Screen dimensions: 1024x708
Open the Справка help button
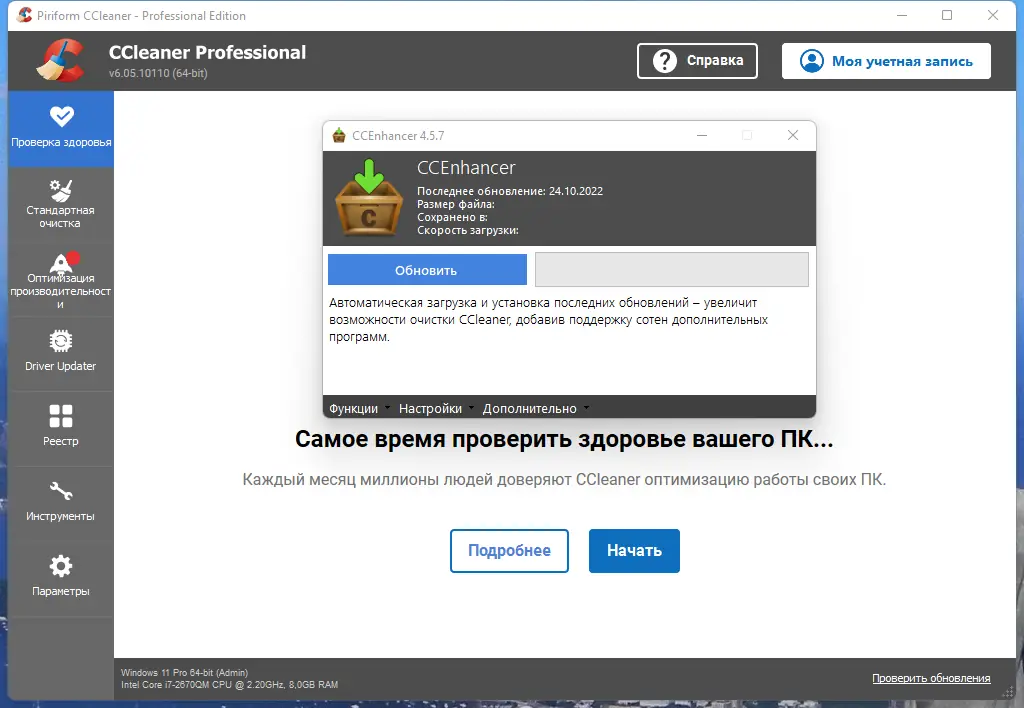(697, 61)
